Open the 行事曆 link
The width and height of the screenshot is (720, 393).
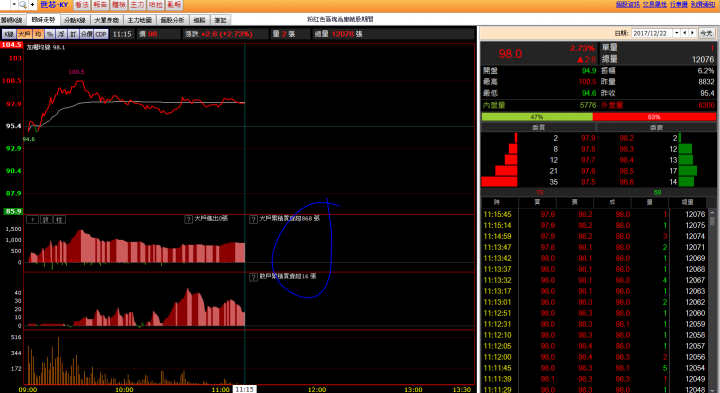tap(679, 4)
